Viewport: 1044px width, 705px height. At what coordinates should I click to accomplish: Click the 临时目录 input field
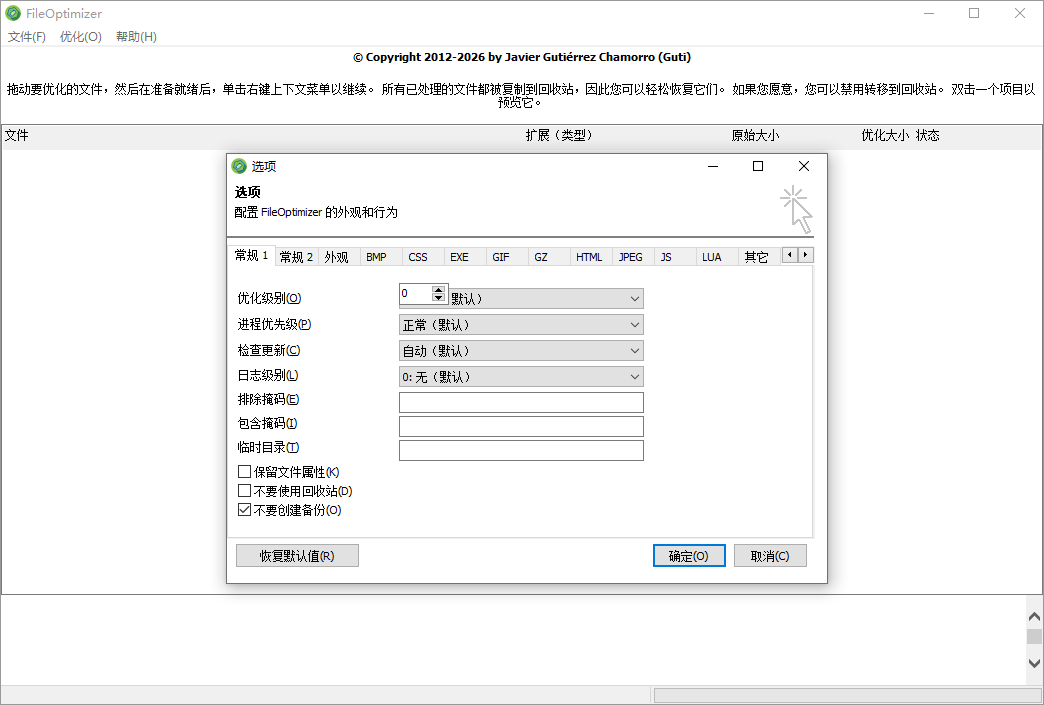click(521, 450)
